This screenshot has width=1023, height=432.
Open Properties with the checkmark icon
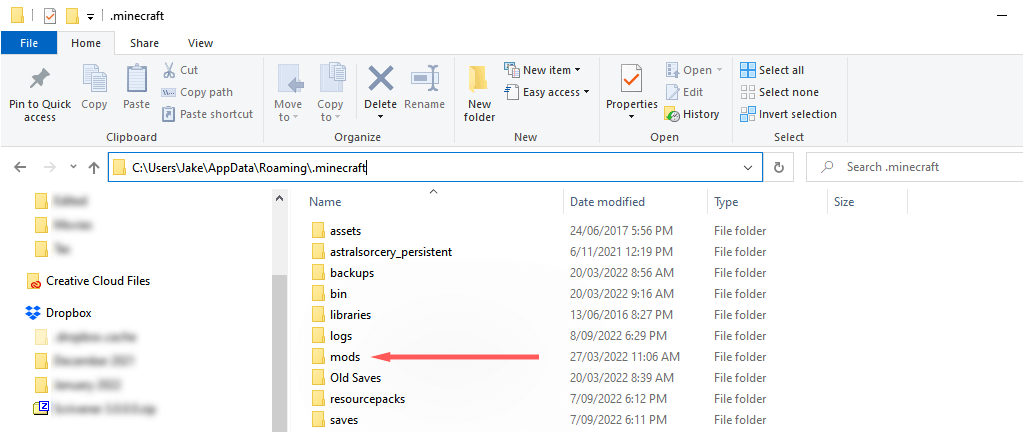click(x=631, y=80)
